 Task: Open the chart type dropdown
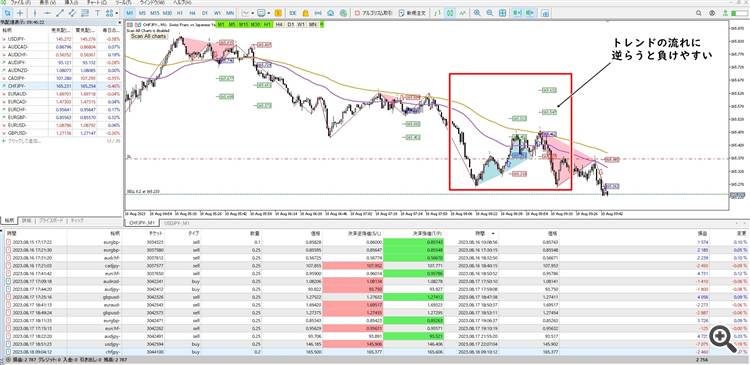tap(248, 13)
